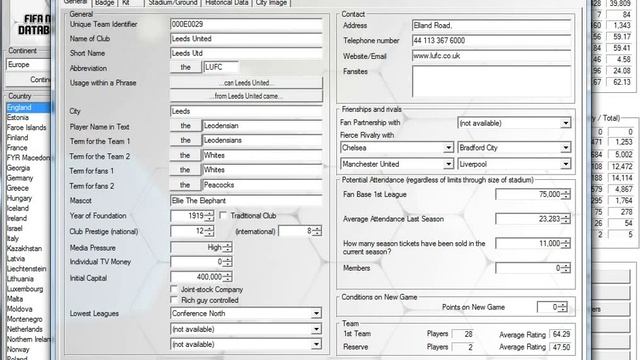Open the Manchester United rivalry dropdown
This screenshot has height=360, width=640.
pyautogui.click(x=448, y=164)
